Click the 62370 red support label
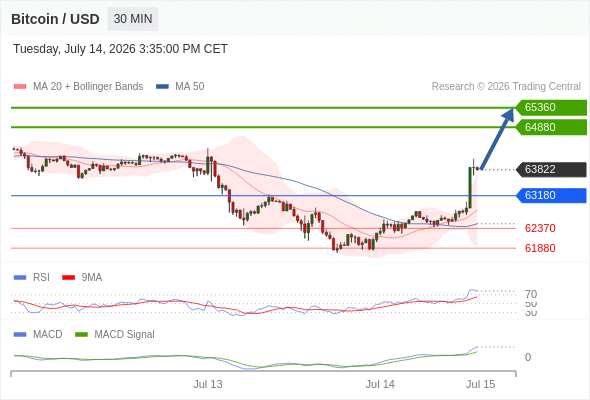The width and height of the screenshot is (590, 400). 540,228
